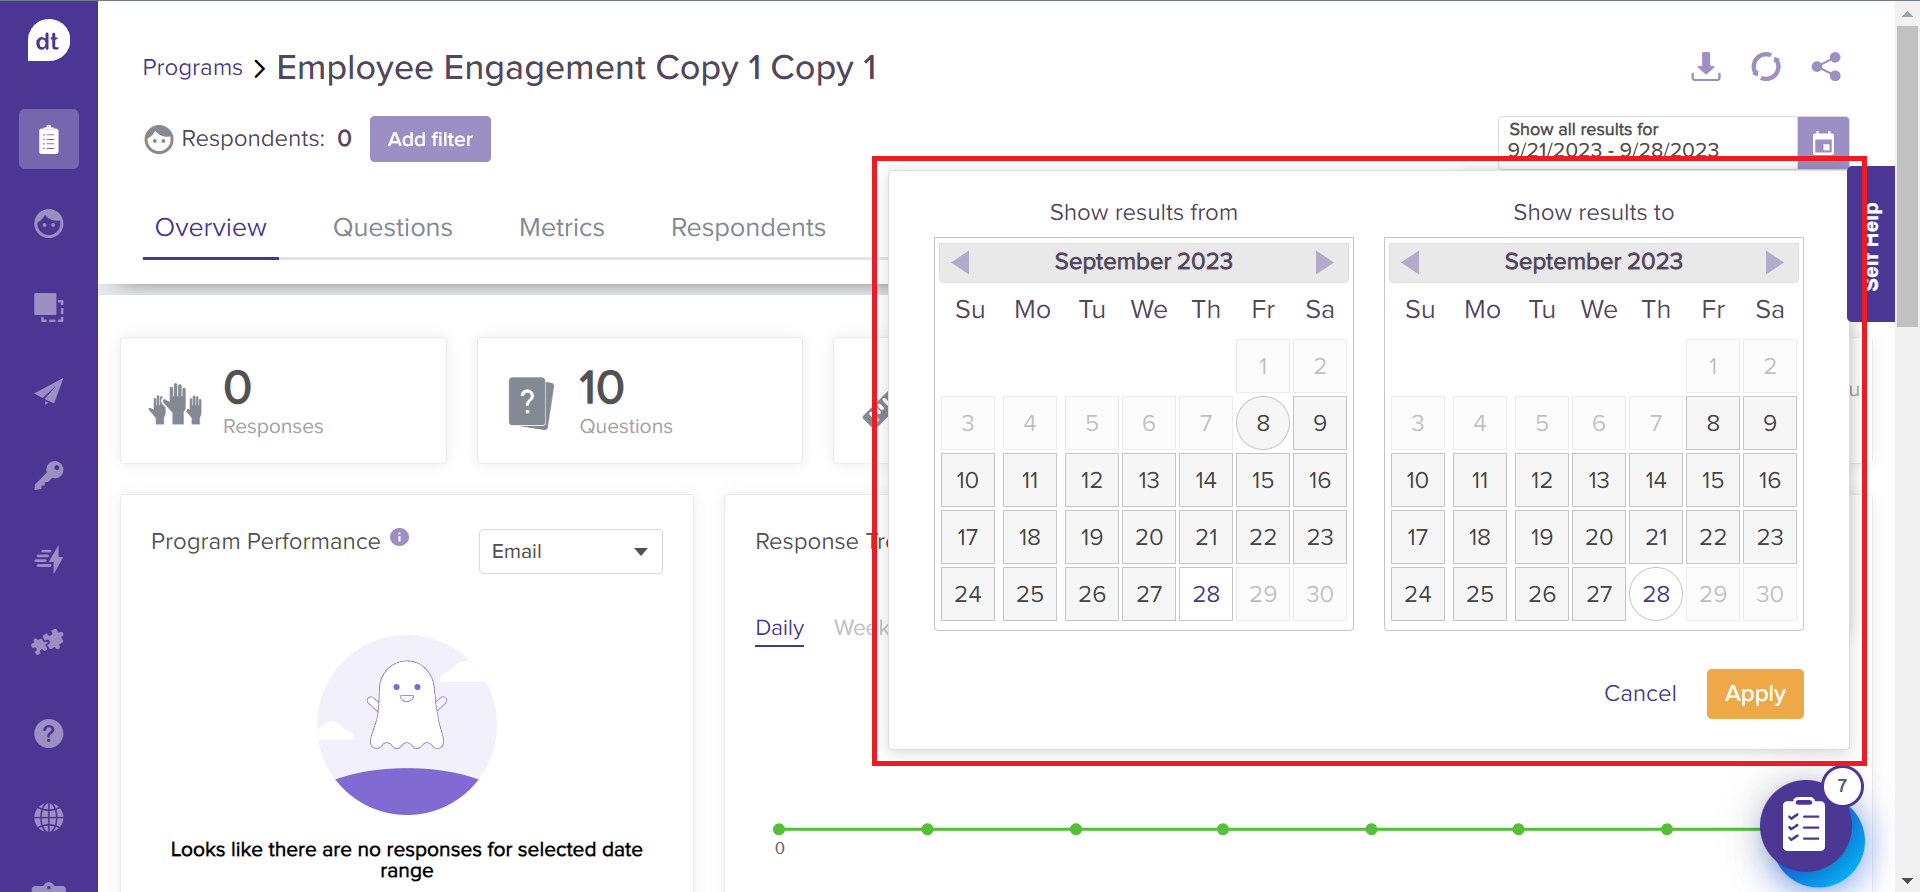
Task: Click the globe icon in sidebar
Action: pos(48,817)
